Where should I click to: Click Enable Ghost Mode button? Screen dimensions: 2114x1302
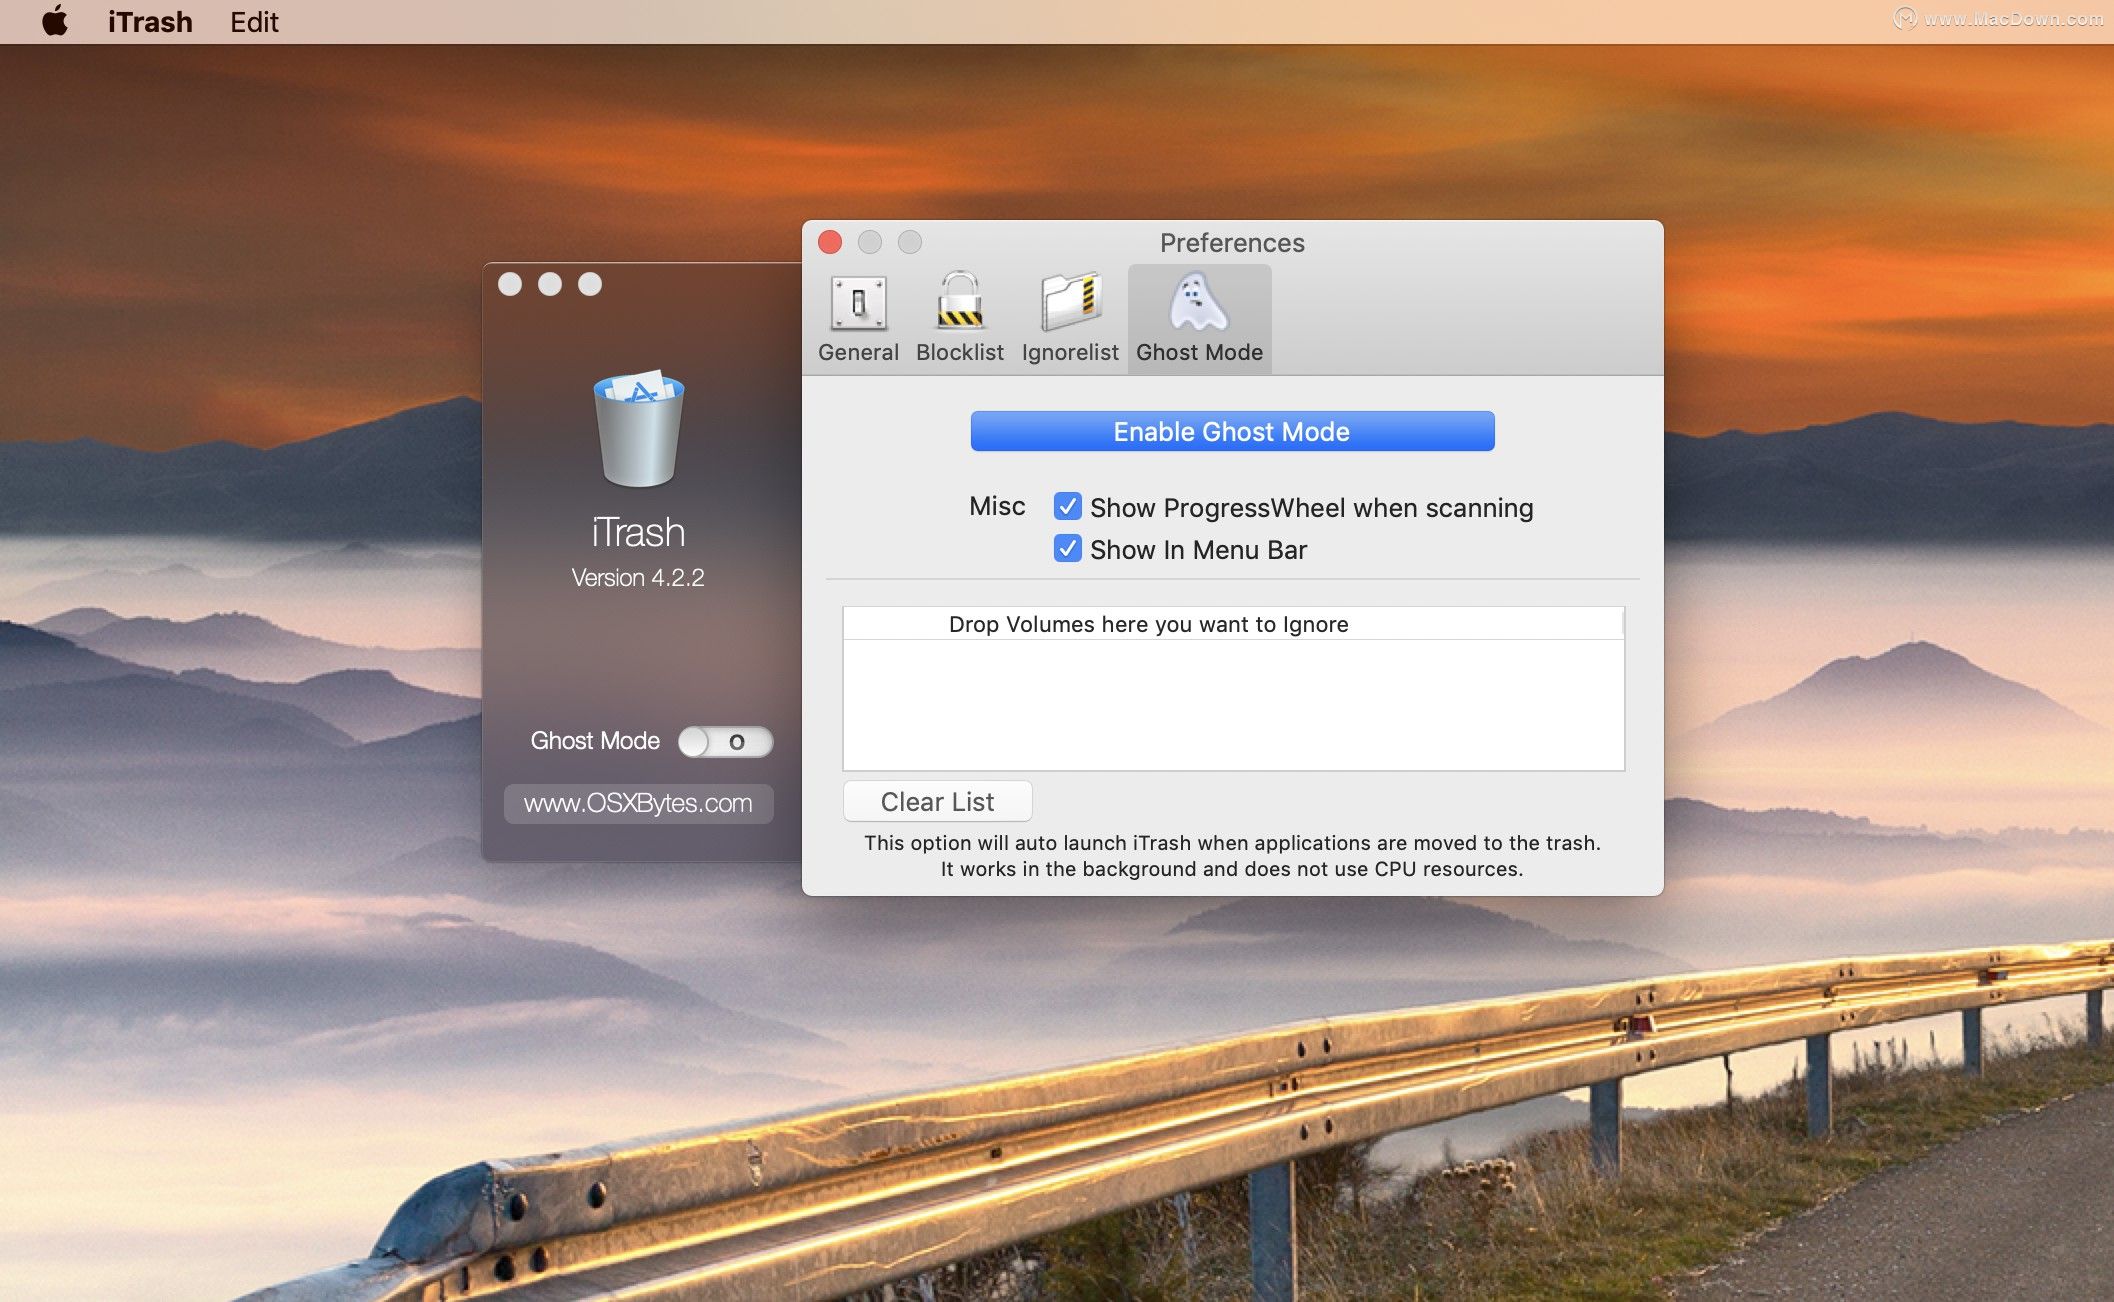pyautogui.click(x=1232, y=431)
